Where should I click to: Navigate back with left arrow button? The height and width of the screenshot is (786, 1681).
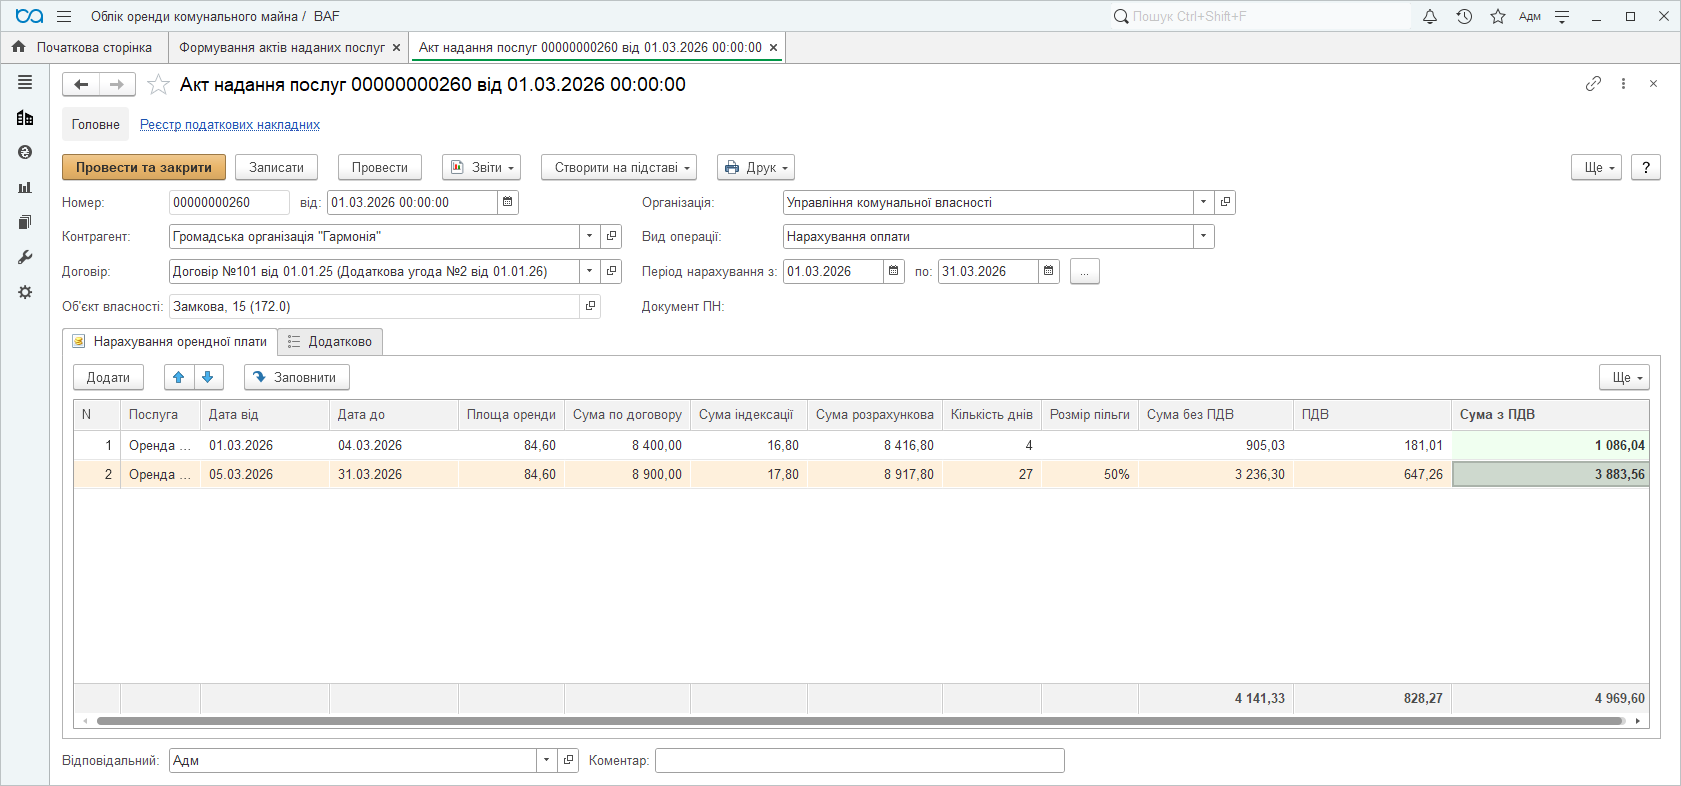pyautogui.click(x=81, y=85)
